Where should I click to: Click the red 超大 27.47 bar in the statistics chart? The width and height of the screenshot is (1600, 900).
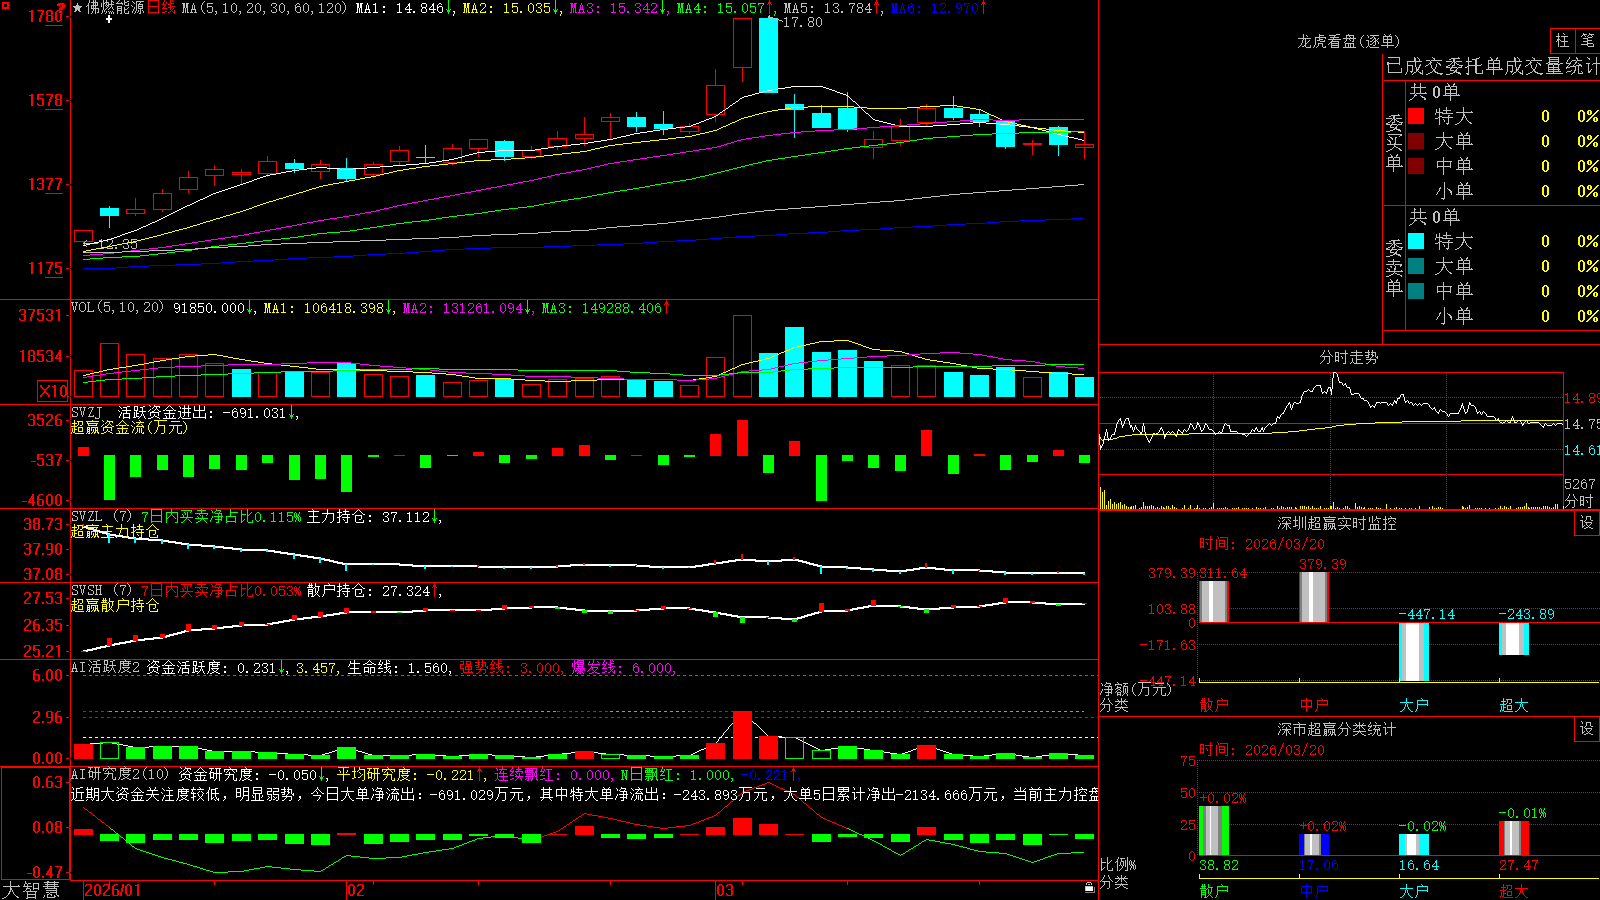tap(1513, 838)
